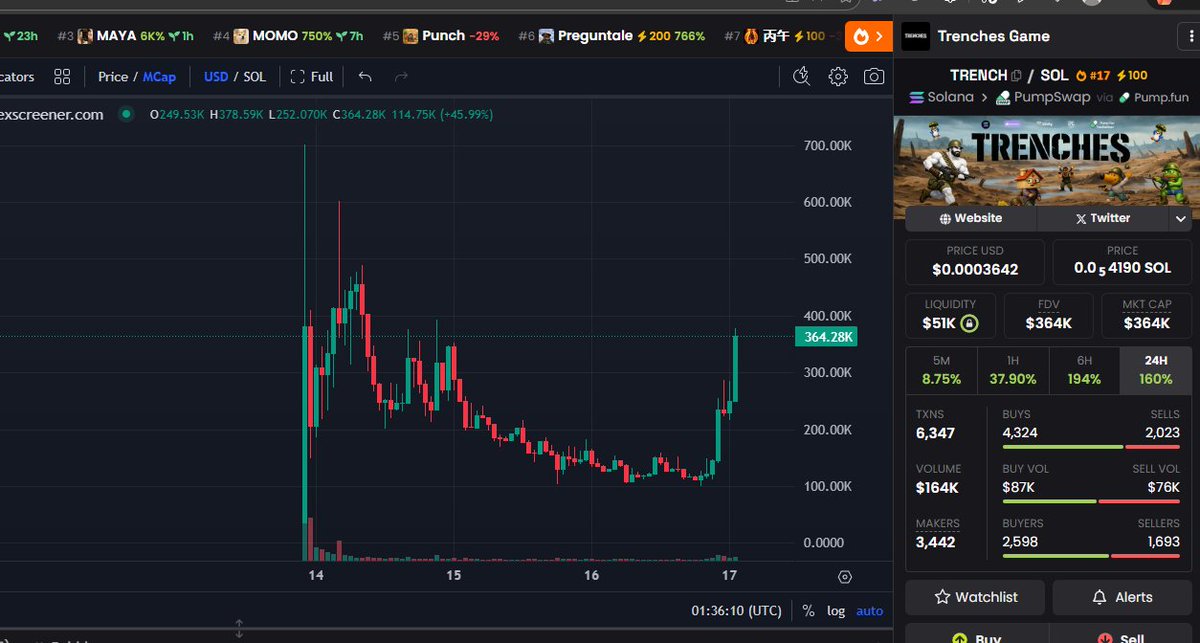Click the Pump.fun link
This screenshot has width=1200, height=643.
point(1154,97)
